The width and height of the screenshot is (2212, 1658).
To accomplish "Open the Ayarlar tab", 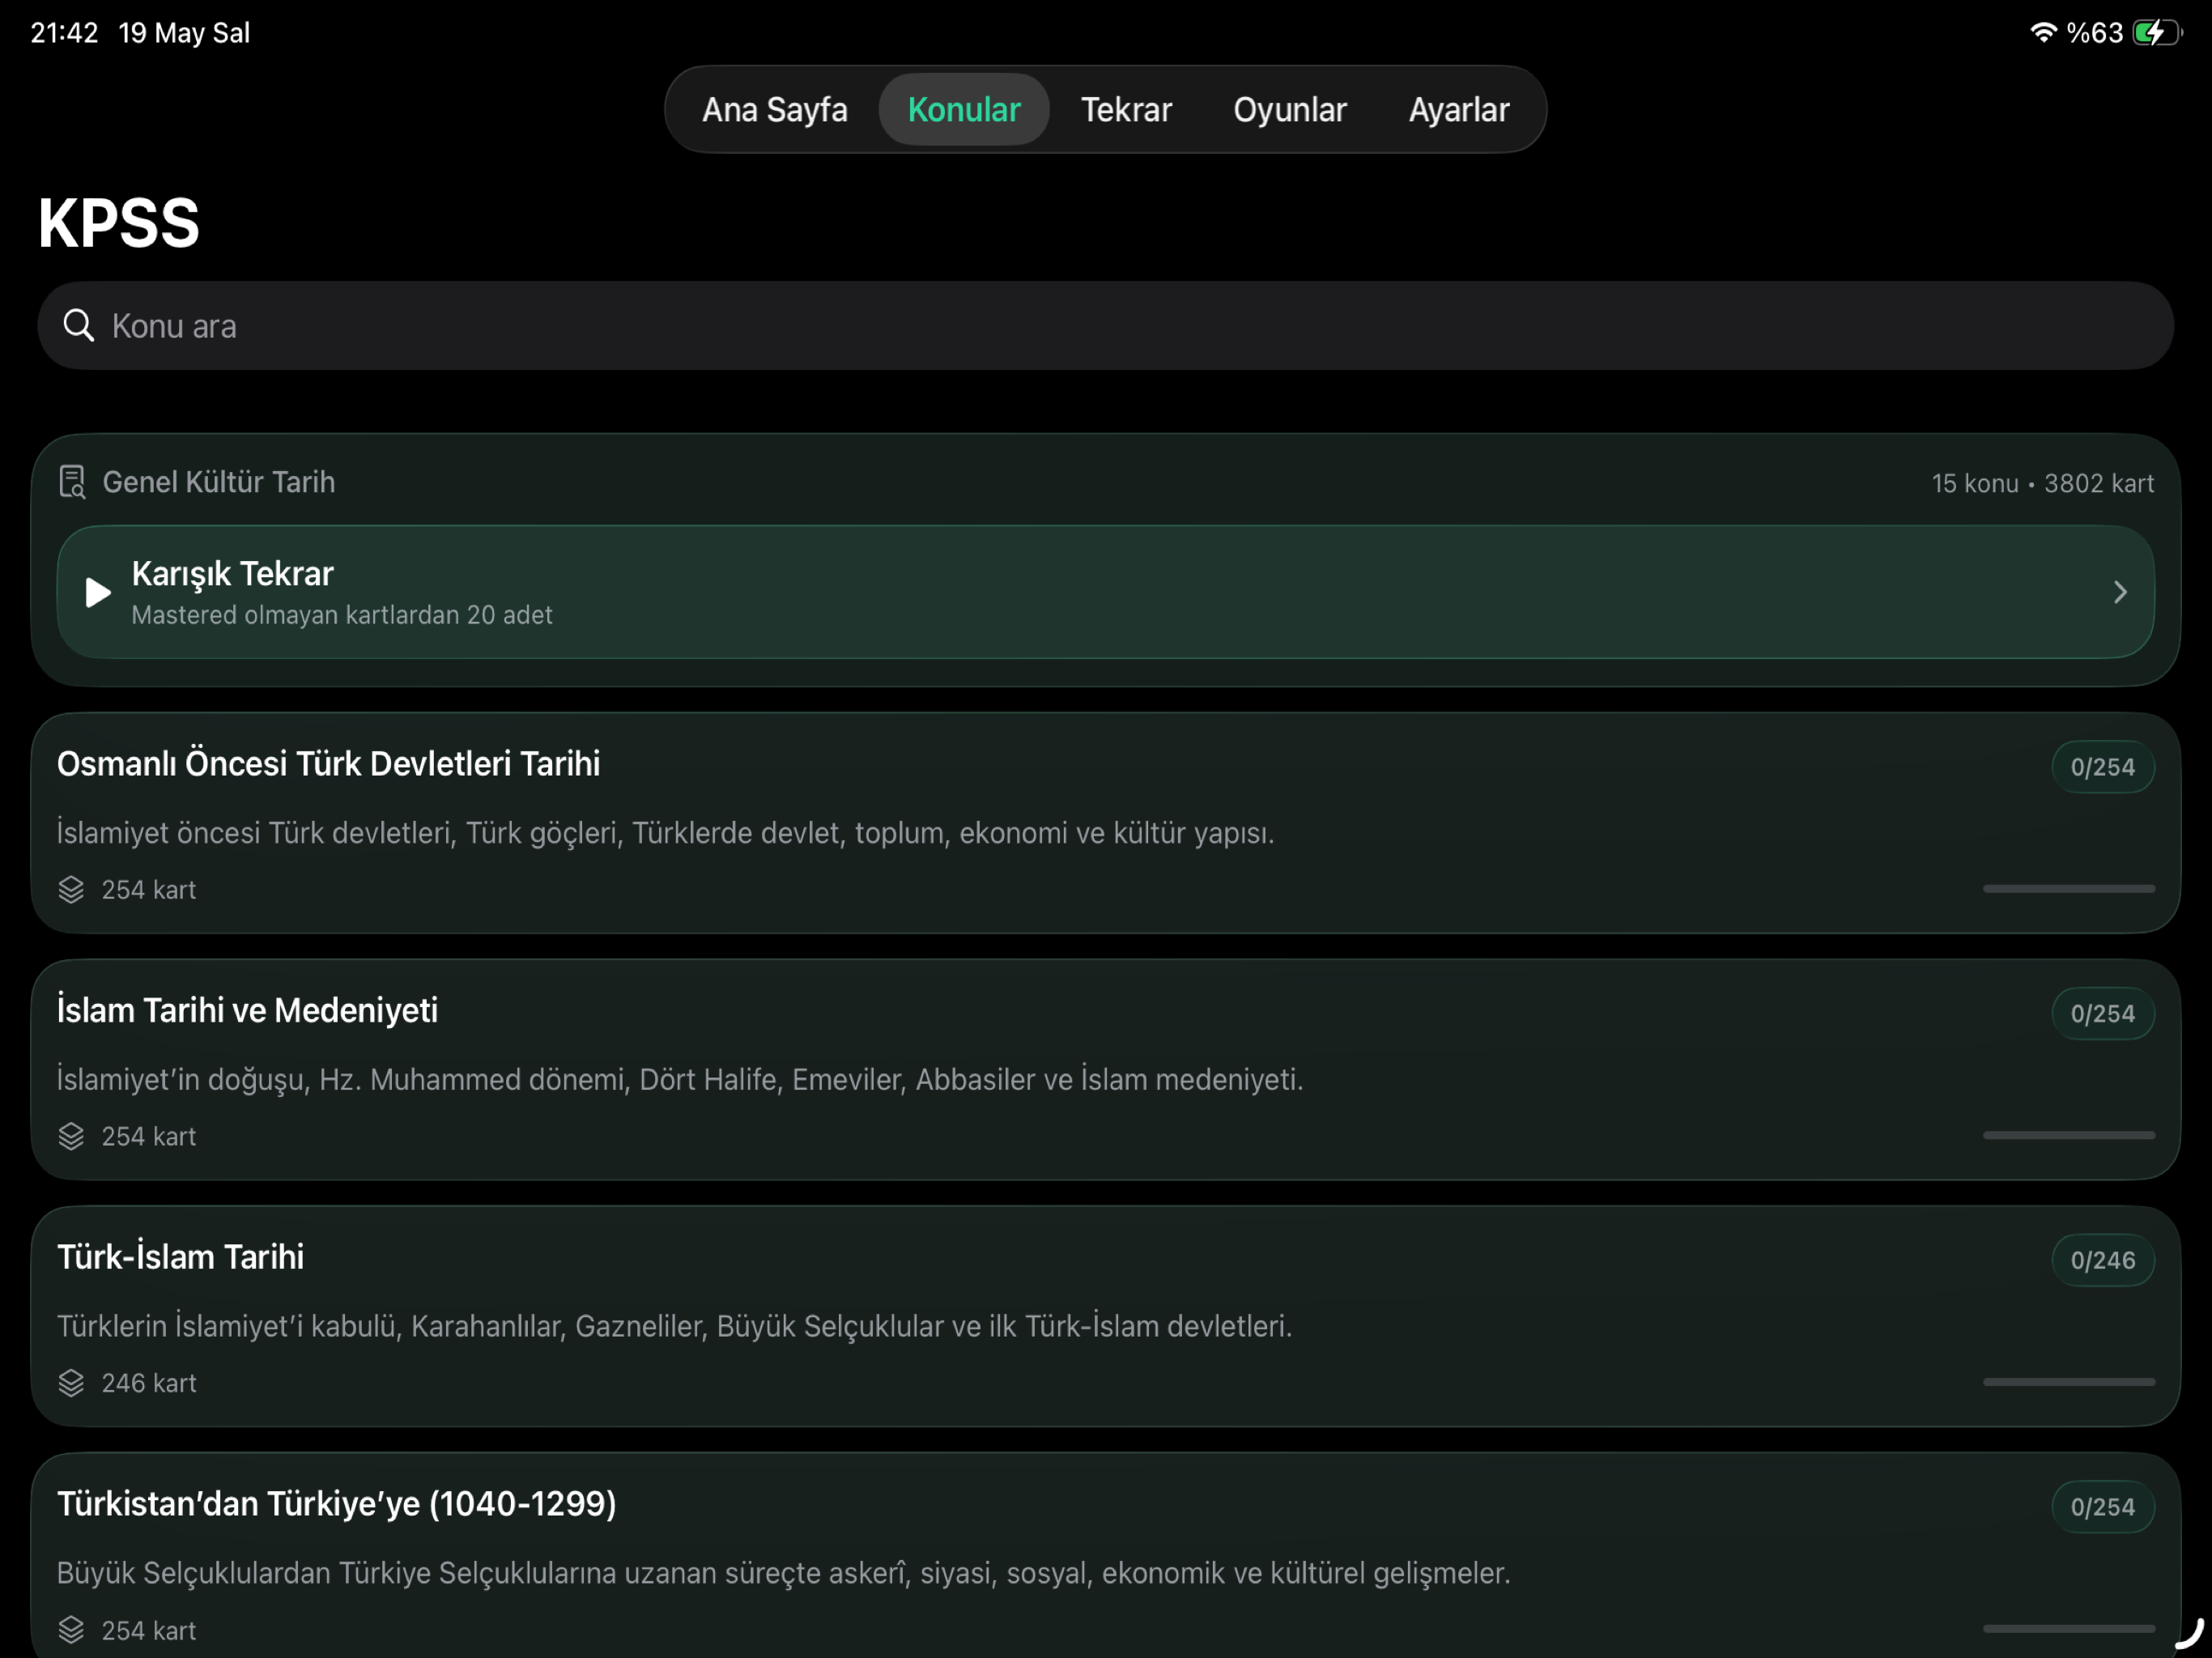I will pyautogui.click(x=1458, y=109).
